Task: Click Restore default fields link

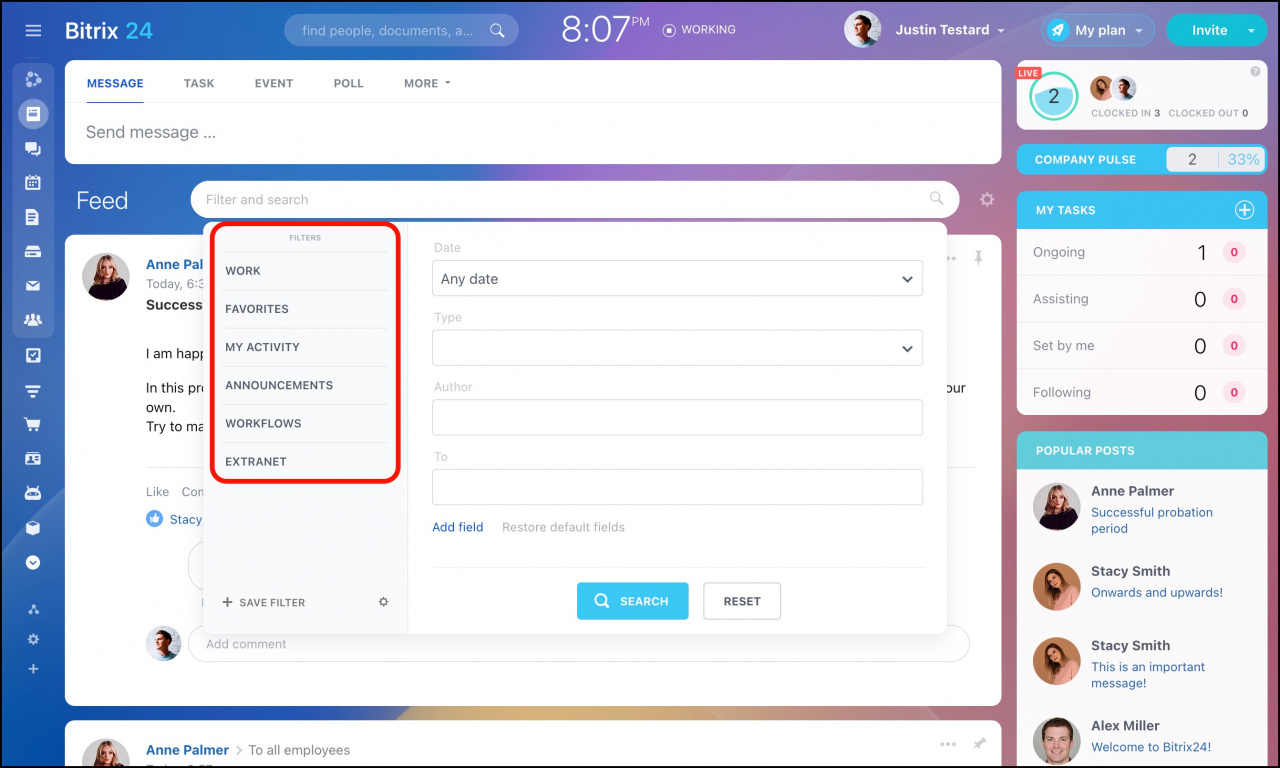Action: [563, 527]
